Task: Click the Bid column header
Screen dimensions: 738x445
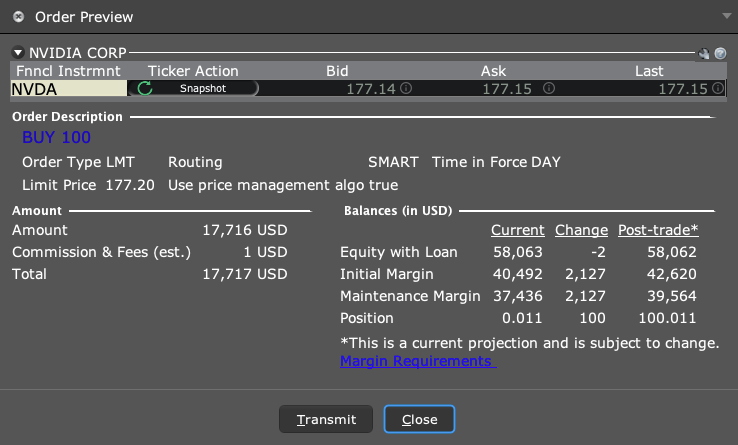Action: pos(337,71)
